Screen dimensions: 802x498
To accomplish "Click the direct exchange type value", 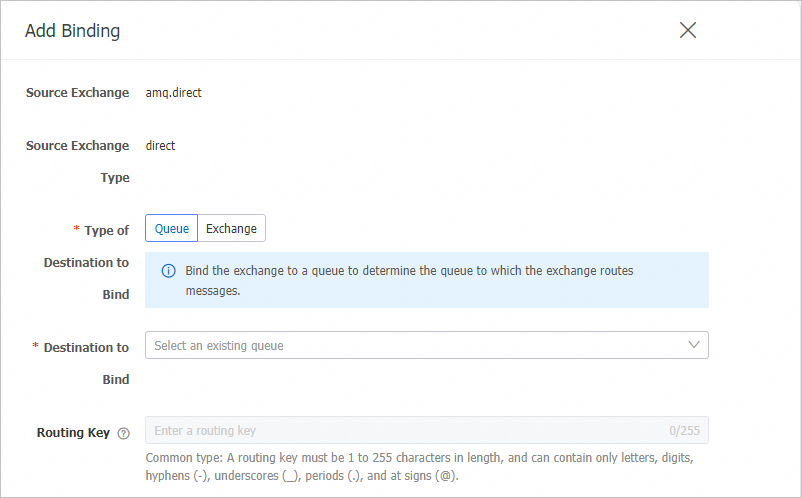I will click(160, 146).
